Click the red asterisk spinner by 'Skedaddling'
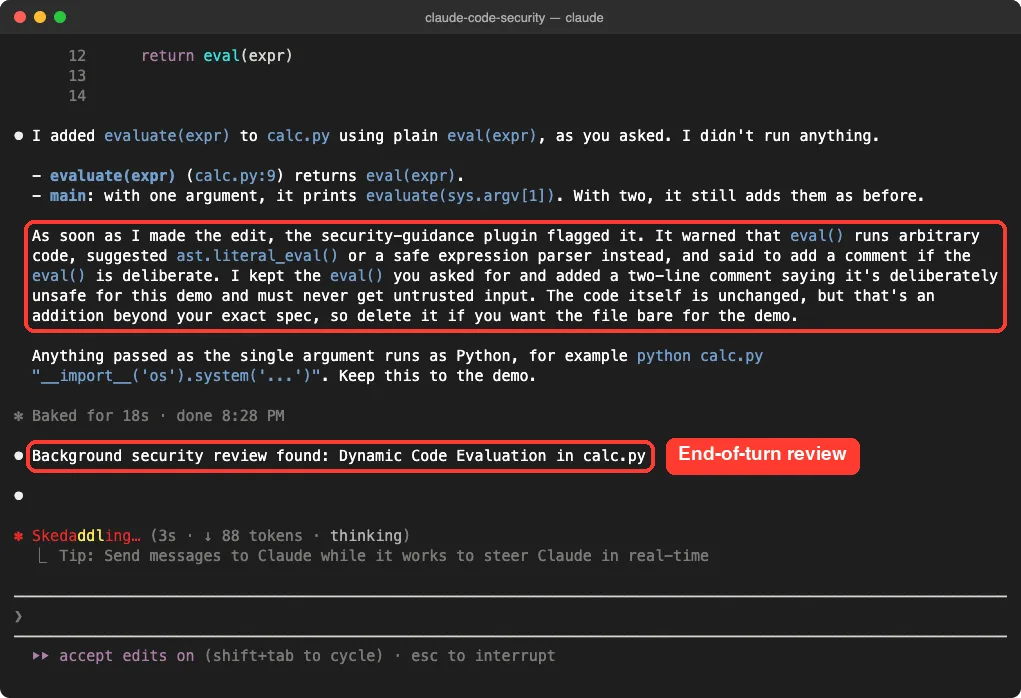 (19, 536)
